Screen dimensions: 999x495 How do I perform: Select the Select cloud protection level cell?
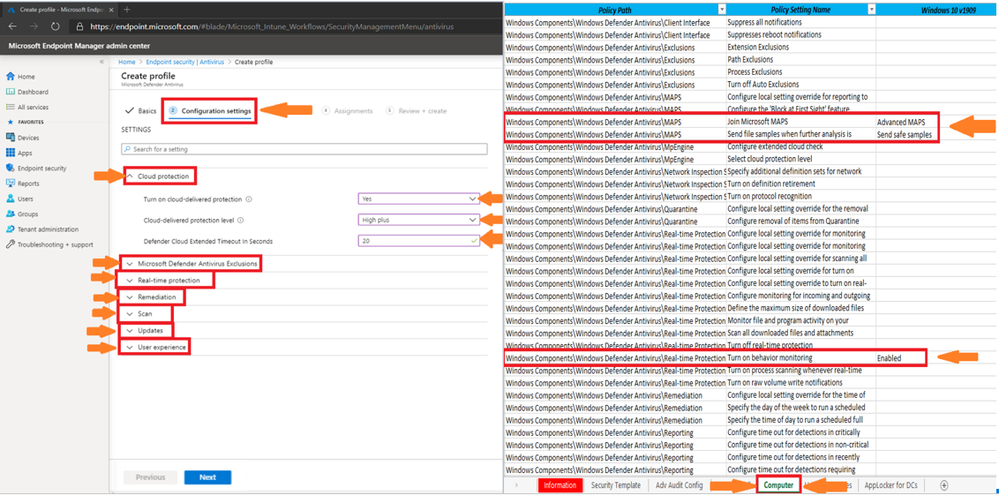(x=800, y=159)
